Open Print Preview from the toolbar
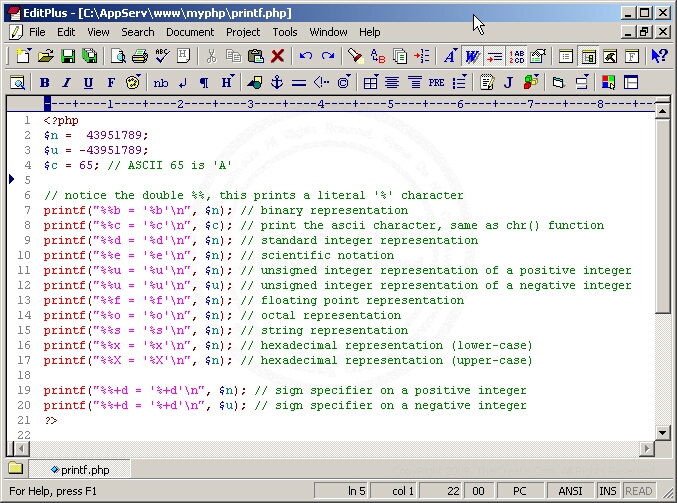Image resolution: width=677 pixels, height=503 pixels. pos(118,56)
